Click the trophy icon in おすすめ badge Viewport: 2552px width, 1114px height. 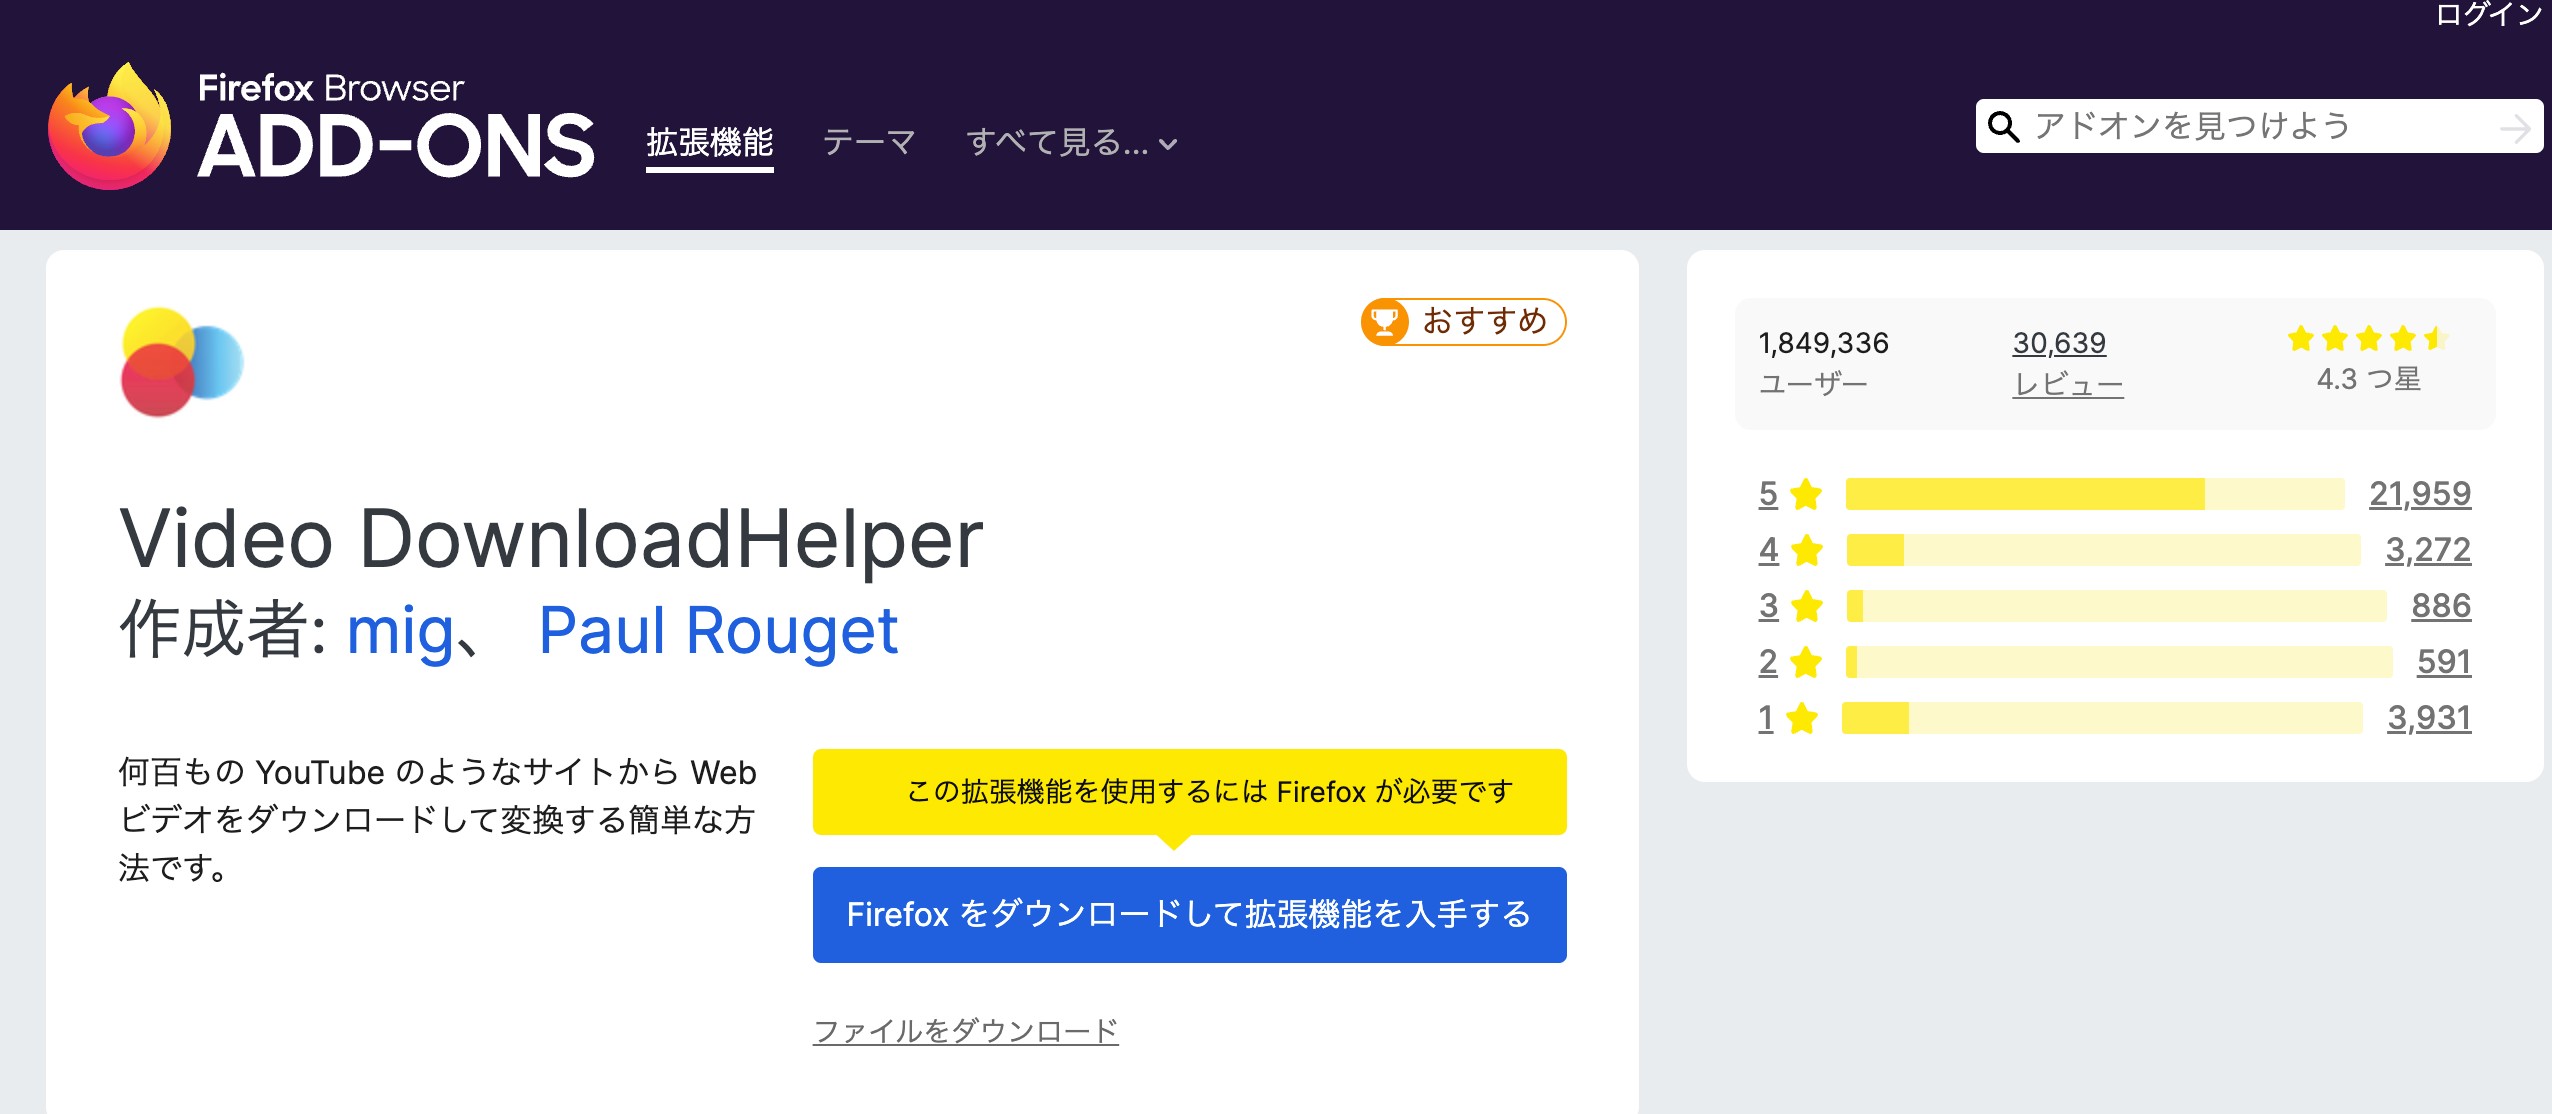(1385, 322)
